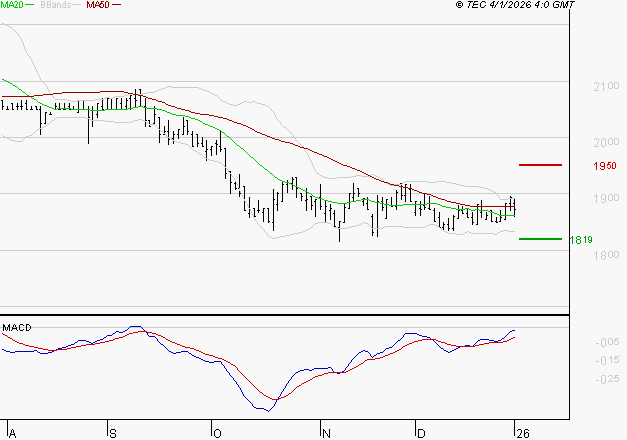Click the green support line marker
The image size is (627, 440).
click(x=541, y=239)
